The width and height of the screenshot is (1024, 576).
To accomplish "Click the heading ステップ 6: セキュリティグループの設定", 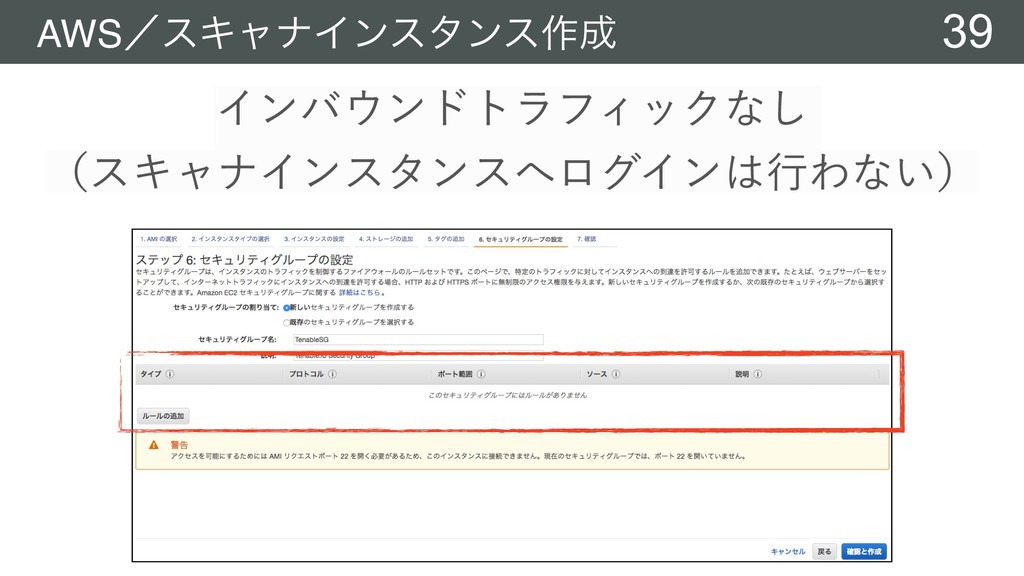I will pos(244,259).
